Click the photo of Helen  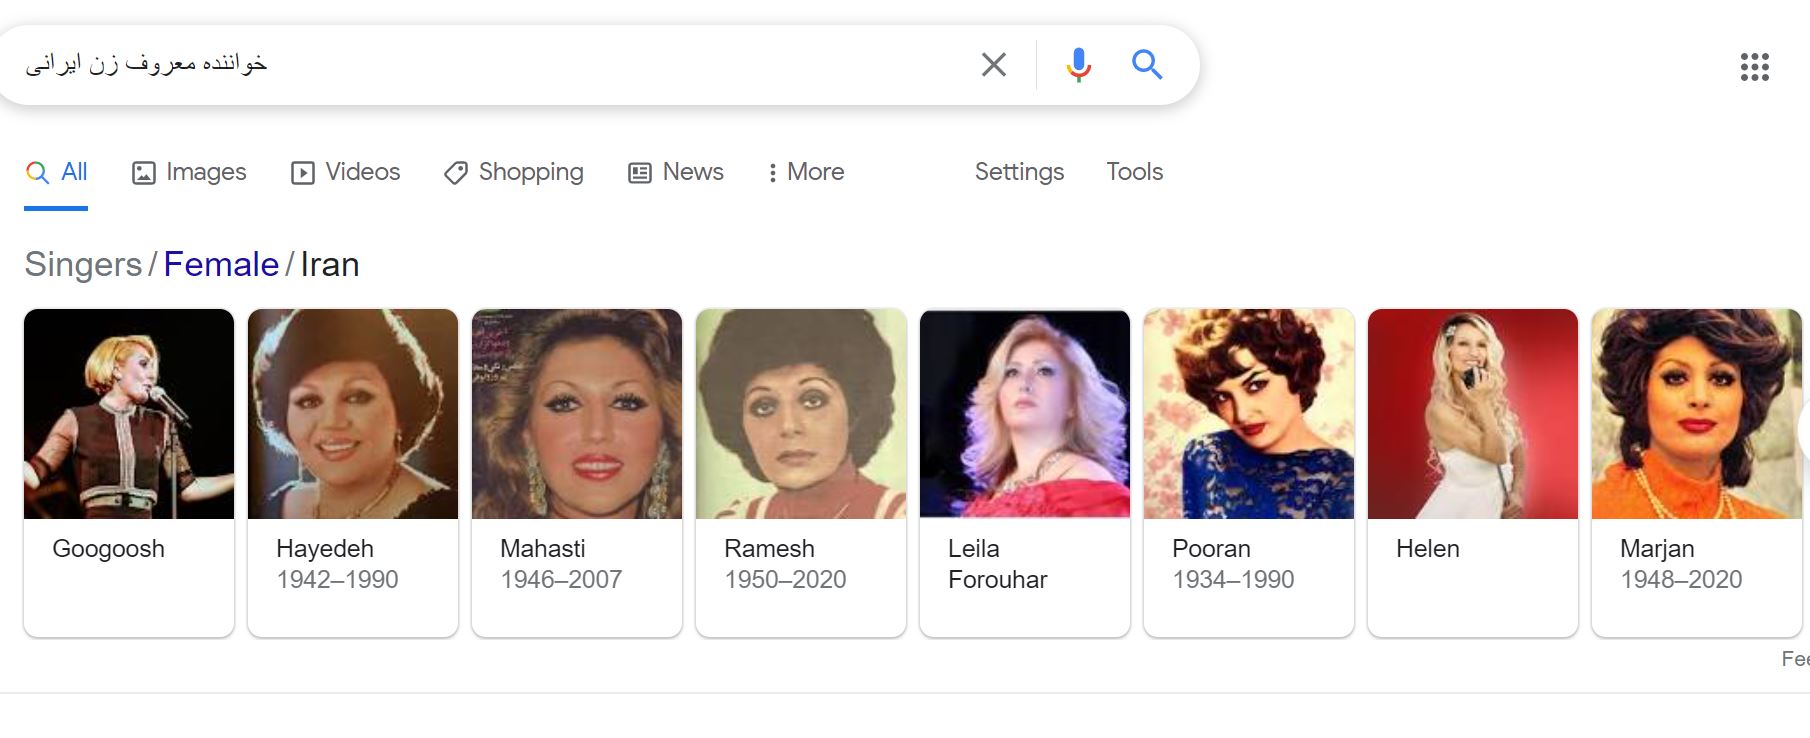pyautogui.click(x=1472, y=415)
